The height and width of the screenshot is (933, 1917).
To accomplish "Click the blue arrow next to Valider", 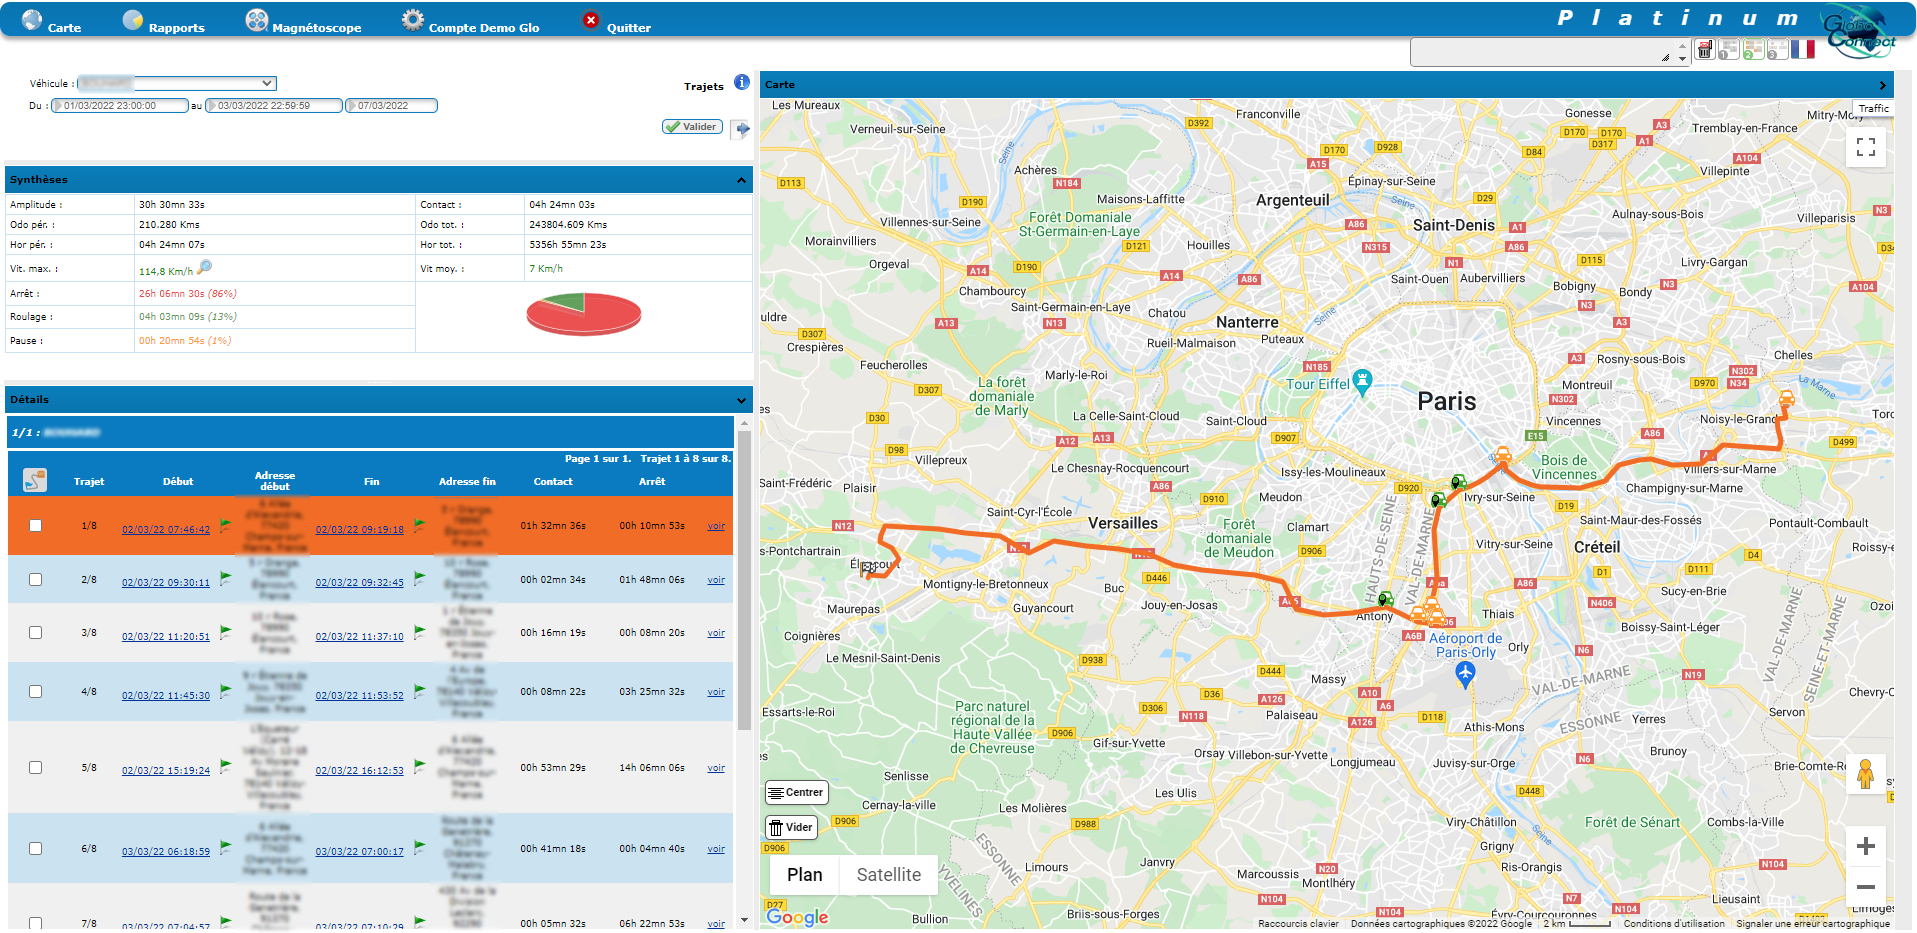I will 742,128.
